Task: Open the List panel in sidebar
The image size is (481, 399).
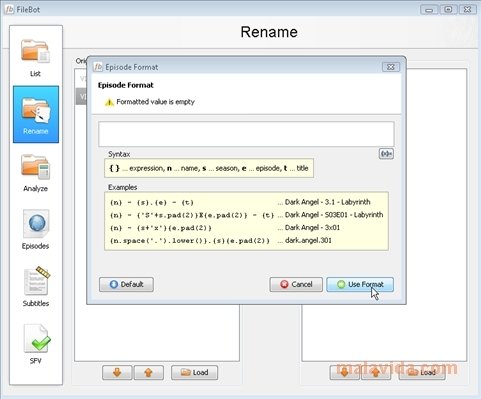Action: tap(36, 58)
